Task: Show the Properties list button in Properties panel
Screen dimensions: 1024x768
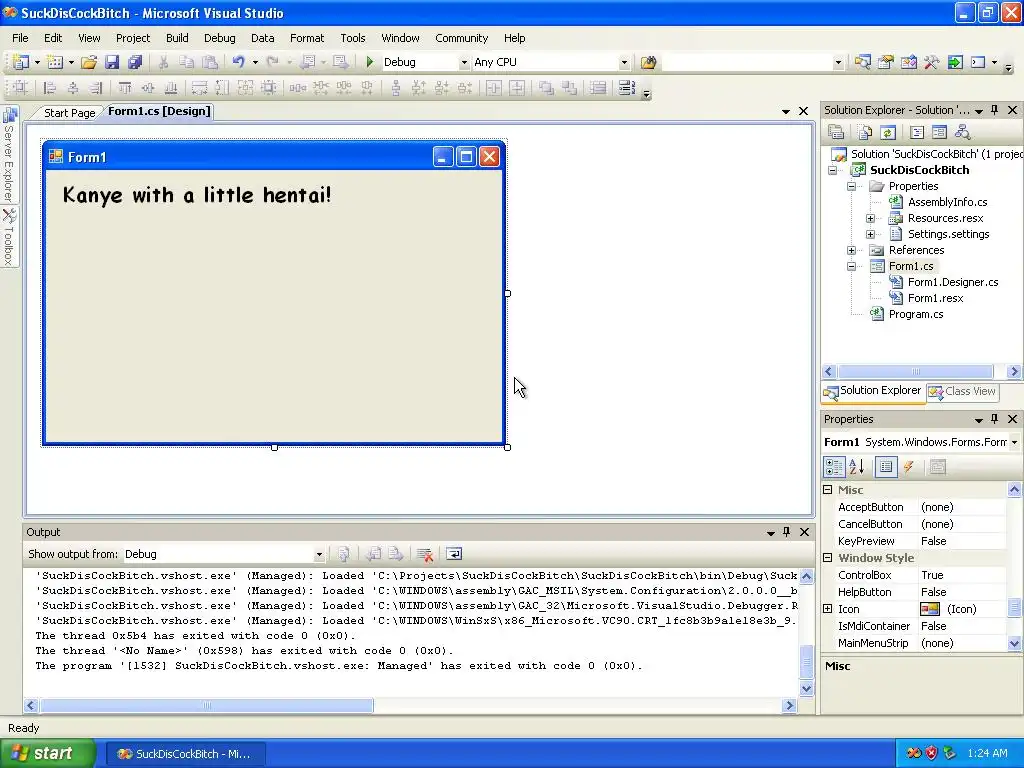Action: (x=886, y=467)
